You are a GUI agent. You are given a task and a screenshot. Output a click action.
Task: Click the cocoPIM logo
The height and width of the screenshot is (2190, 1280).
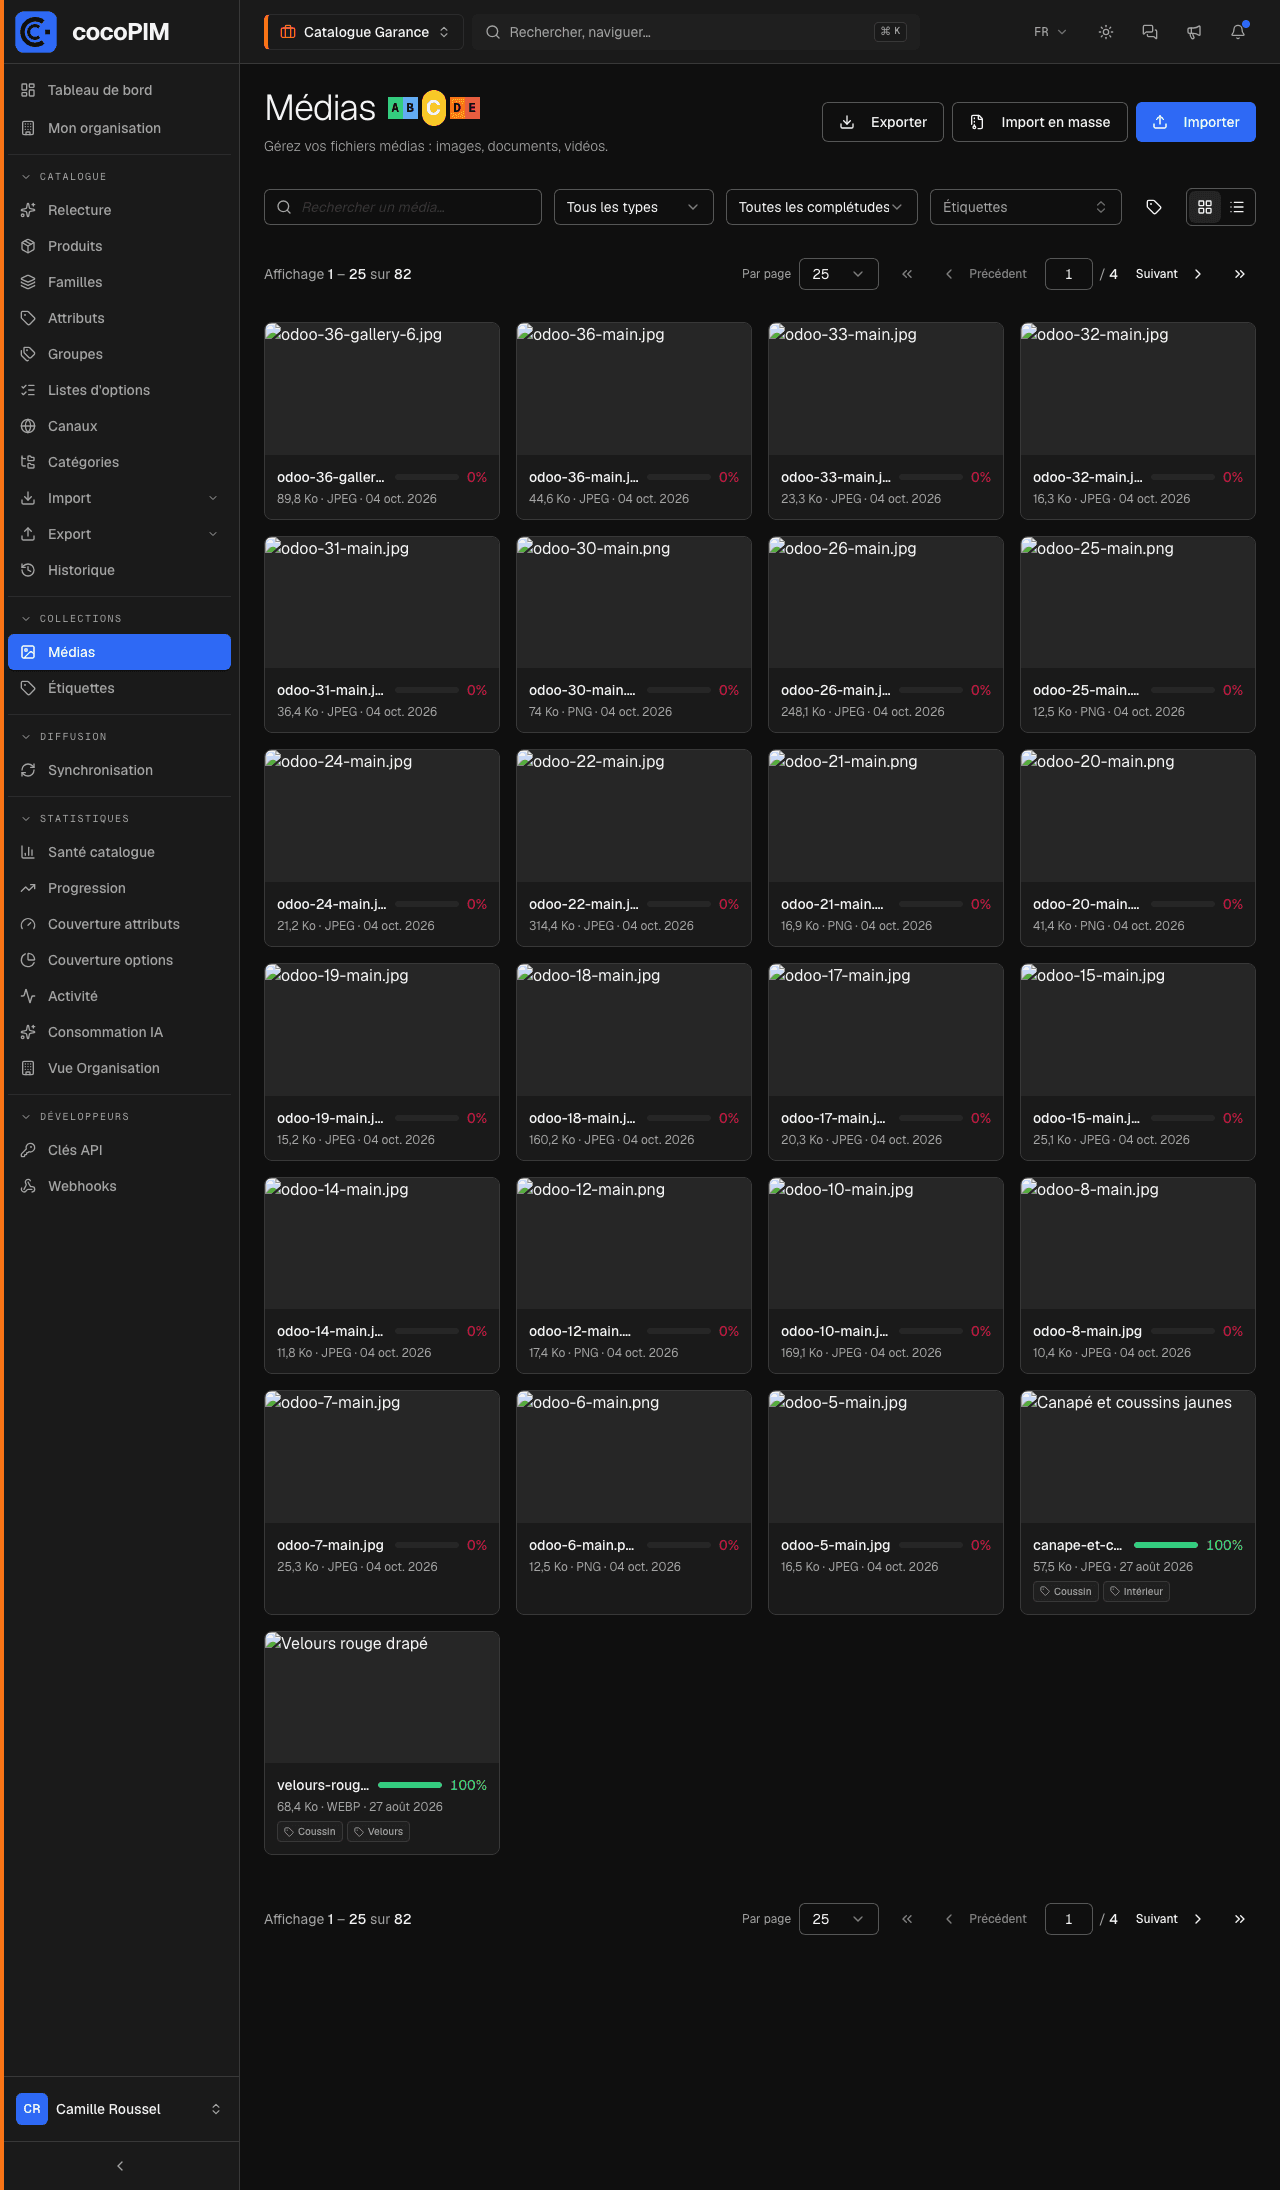point(92,32)
